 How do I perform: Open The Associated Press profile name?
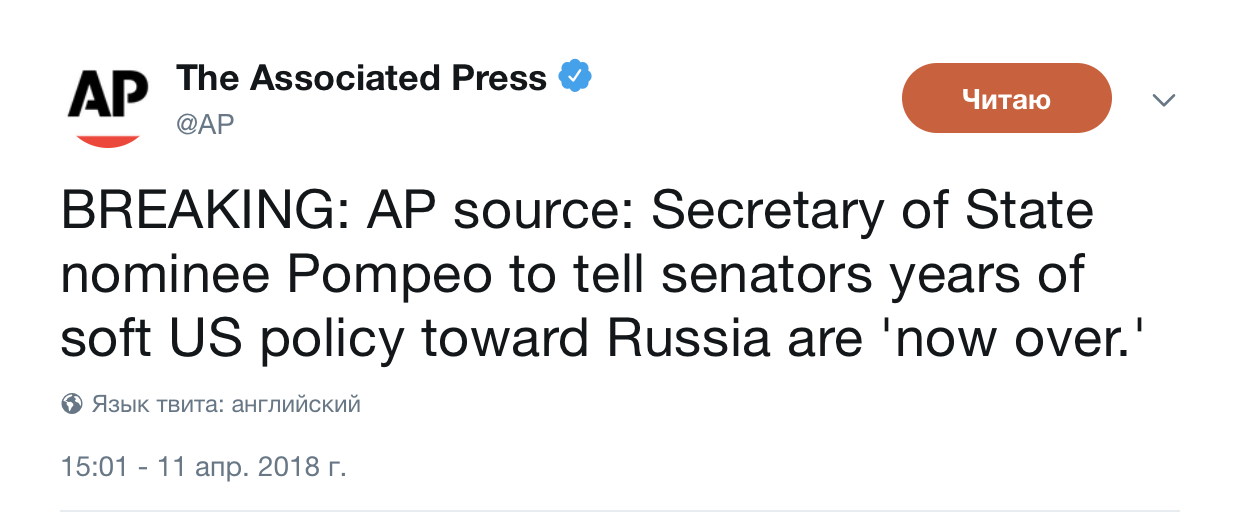click(x=362, y=78)
